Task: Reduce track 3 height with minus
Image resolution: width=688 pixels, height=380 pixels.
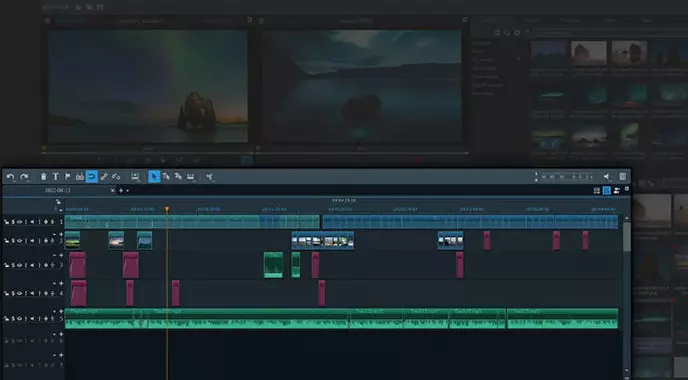Action: [55, 255]
